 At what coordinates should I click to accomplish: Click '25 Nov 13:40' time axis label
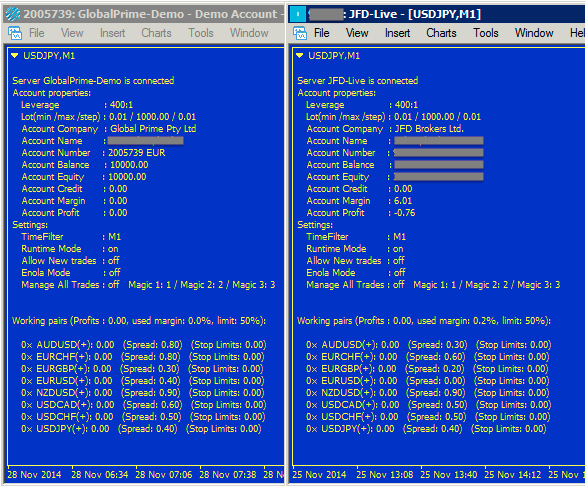click(449, 474)
